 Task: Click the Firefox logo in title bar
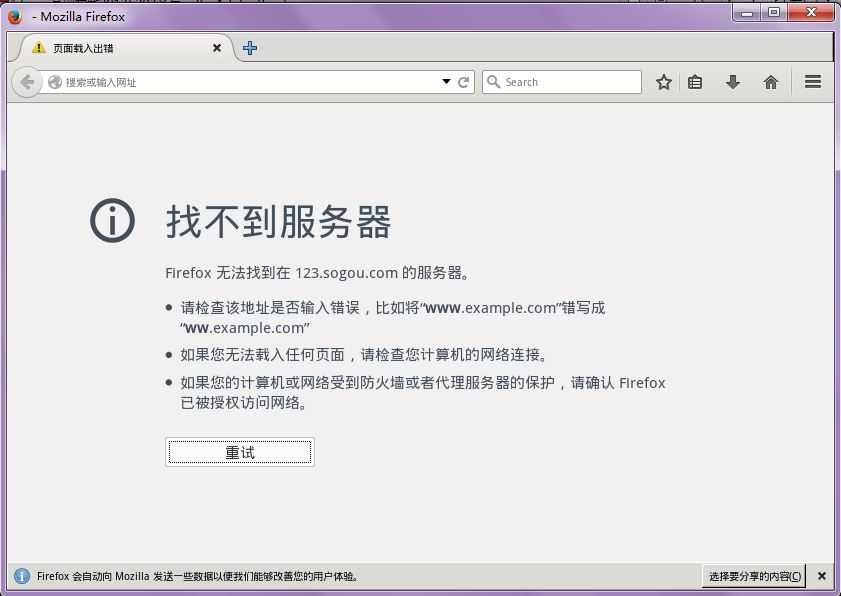14,16
